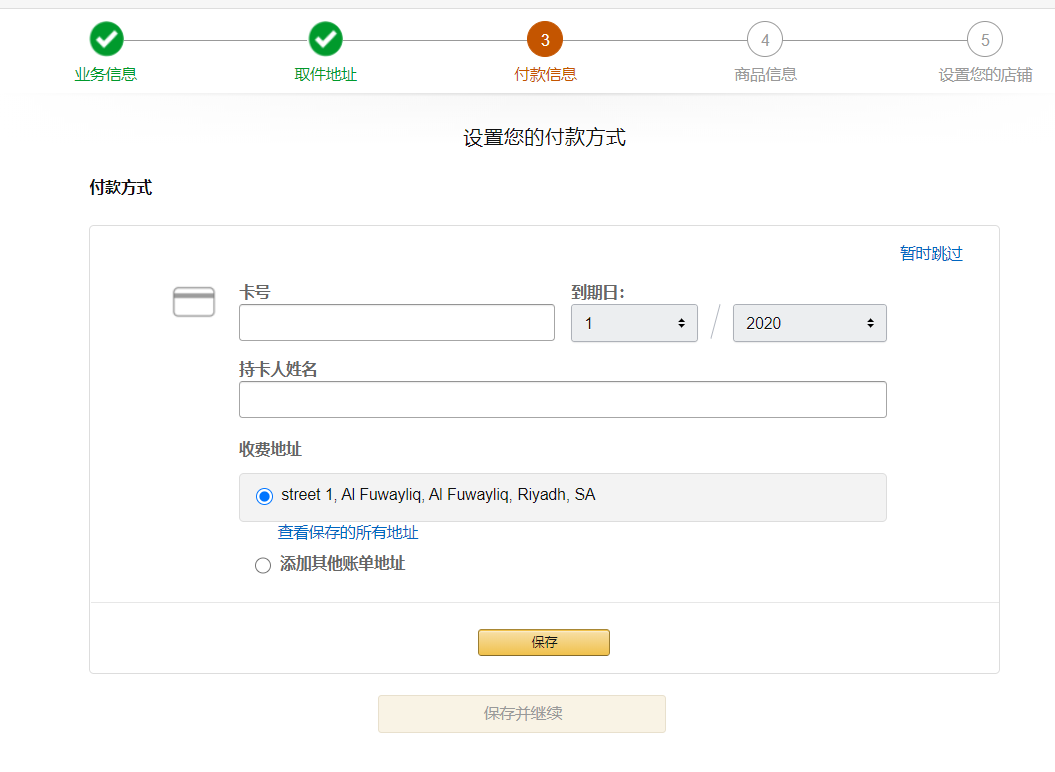
Task: Click the orange step 3 circle
Action: tap(545, 40)
